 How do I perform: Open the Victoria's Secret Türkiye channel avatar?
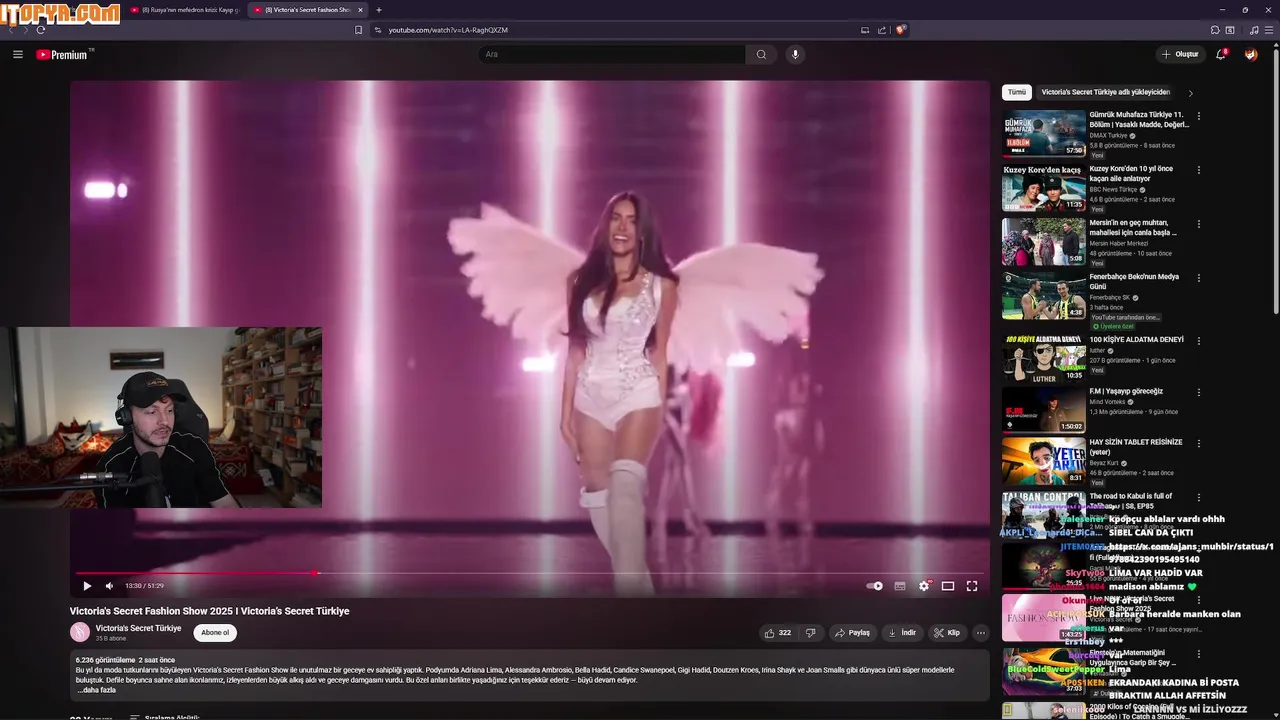tap(79, 632)
